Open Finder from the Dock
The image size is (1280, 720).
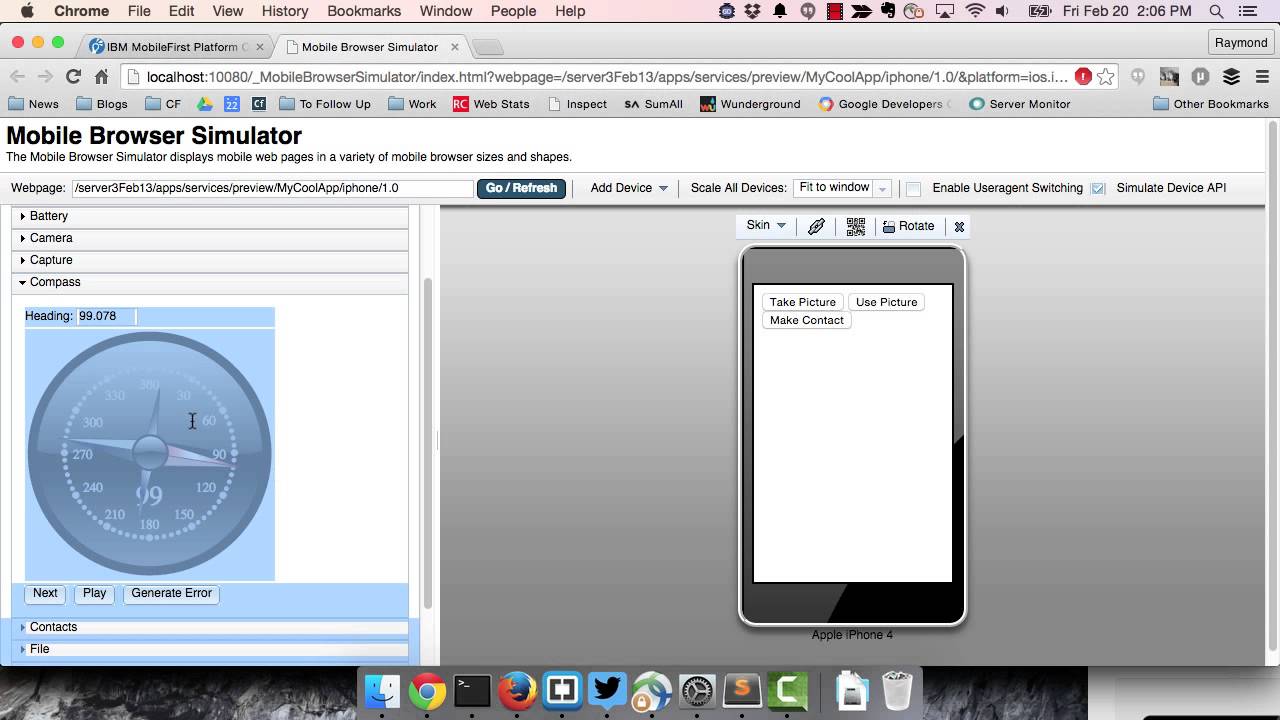pyautogui.click(x=382, y=691)
